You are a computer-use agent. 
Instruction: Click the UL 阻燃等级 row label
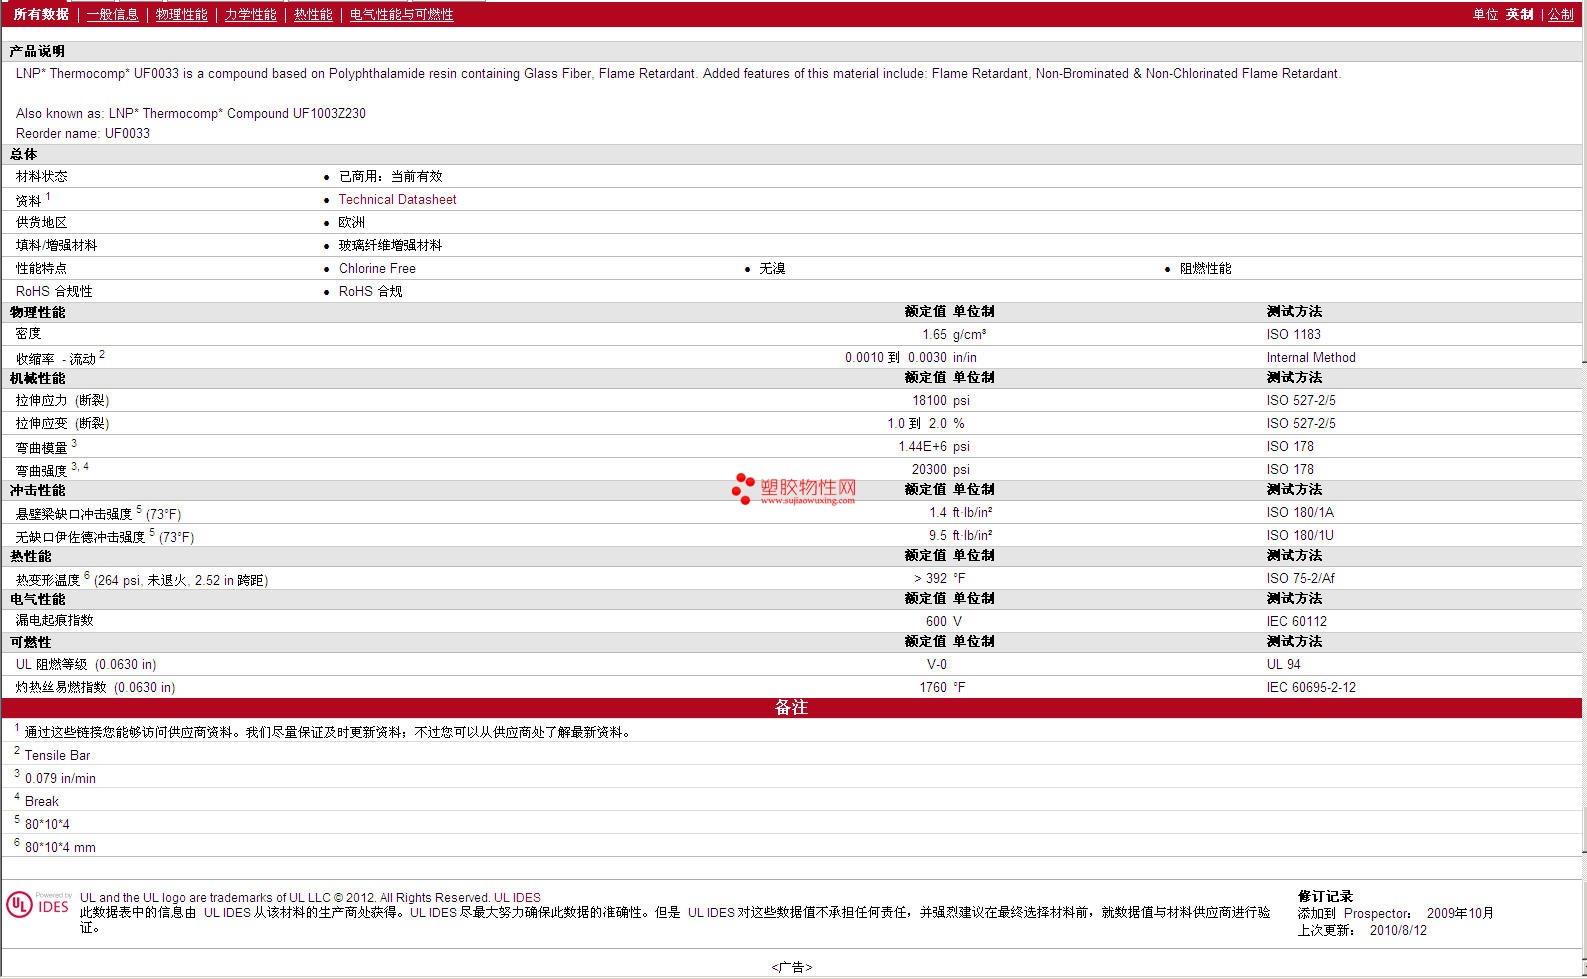tap(86, 664)
